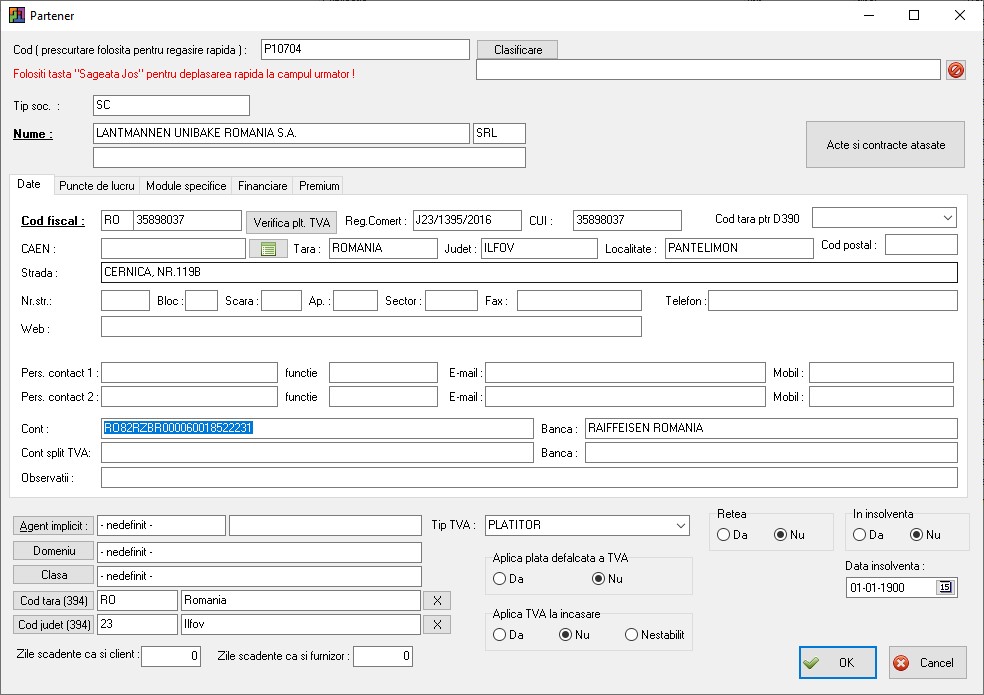984x695 pixels.
Task: Set In insolventa to Da
Action: click(x=859, y=535)
